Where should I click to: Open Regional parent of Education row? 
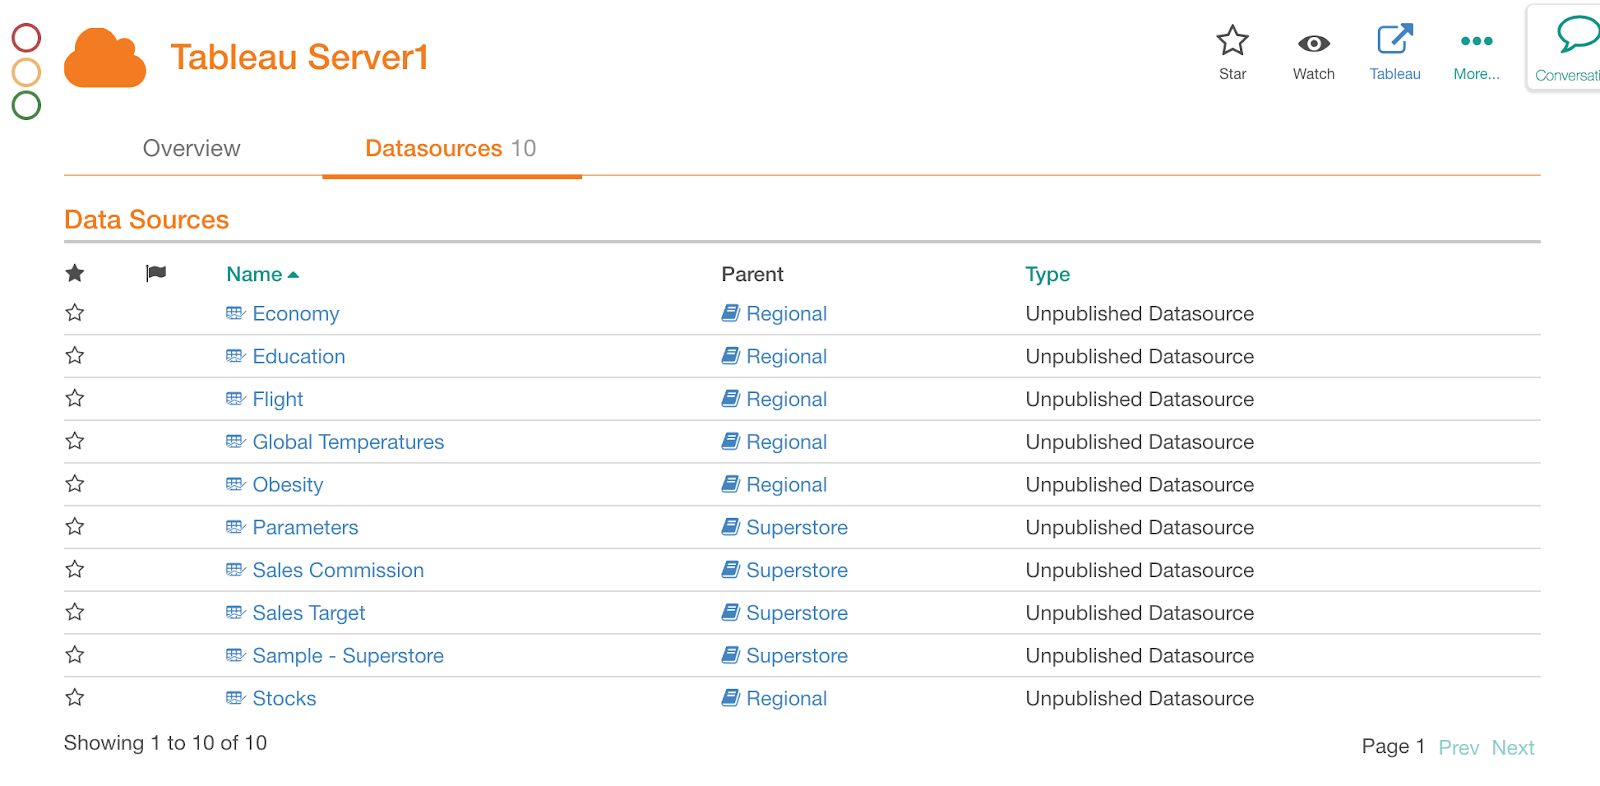point(786,356)
